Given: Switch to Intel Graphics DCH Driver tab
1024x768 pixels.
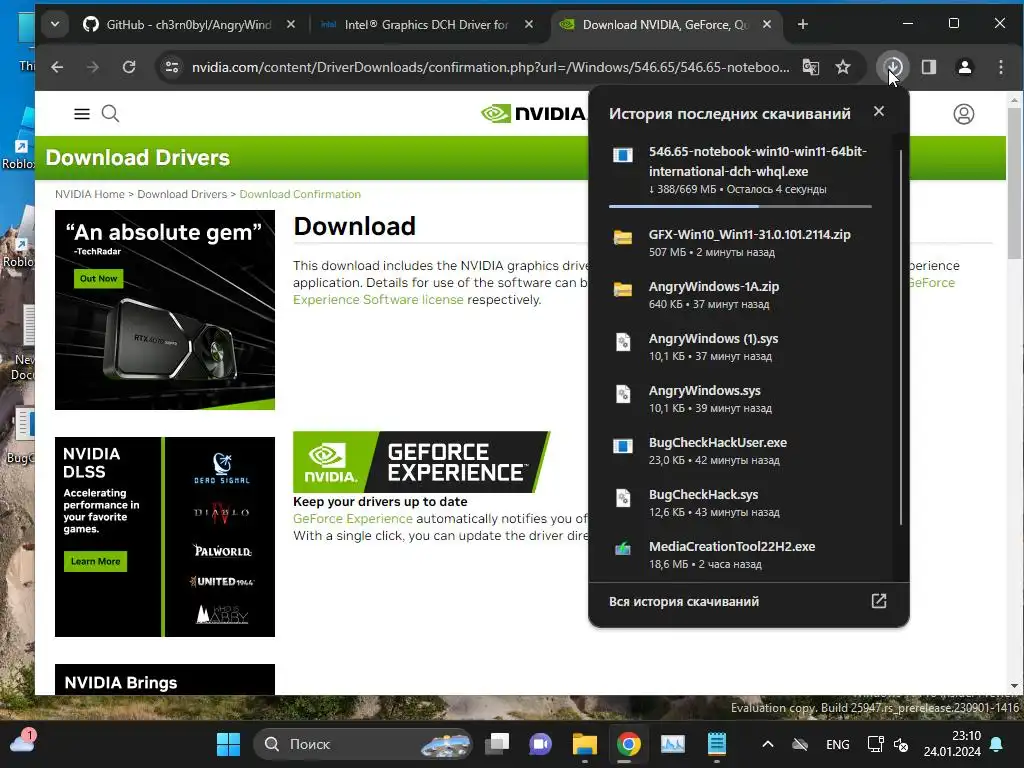Looking at the screenshot, I should coord(427,24).
